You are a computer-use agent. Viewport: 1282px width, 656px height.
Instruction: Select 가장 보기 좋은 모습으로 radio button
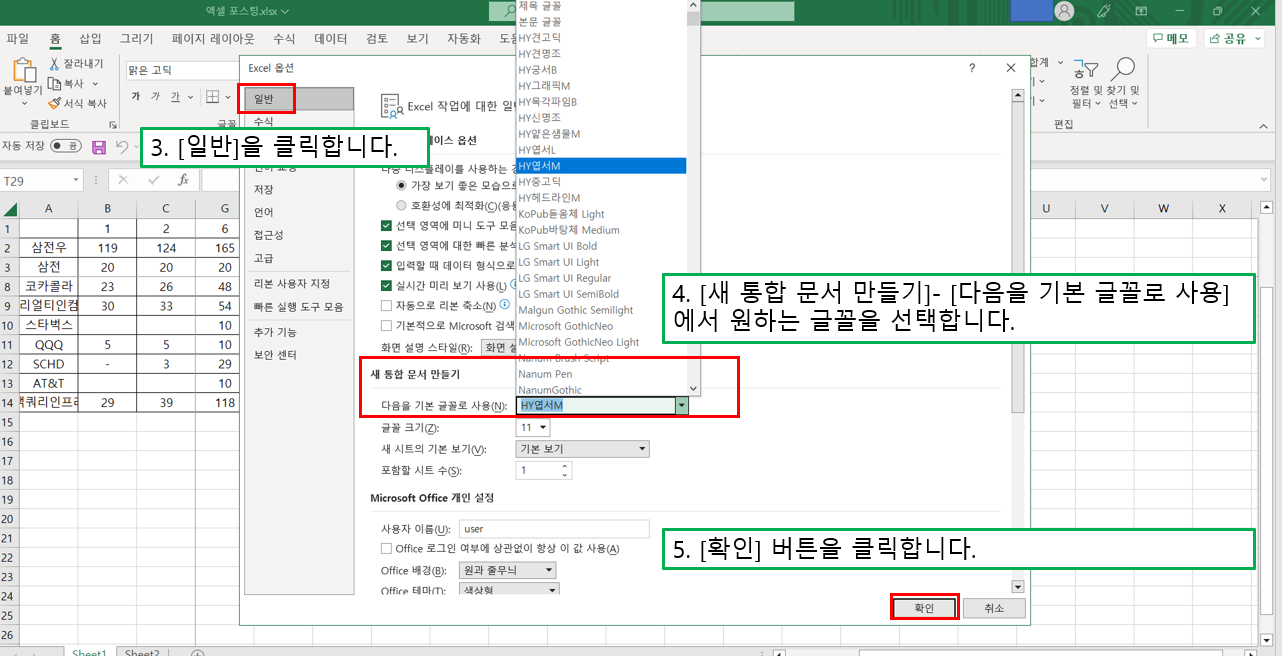click(402, 185)
